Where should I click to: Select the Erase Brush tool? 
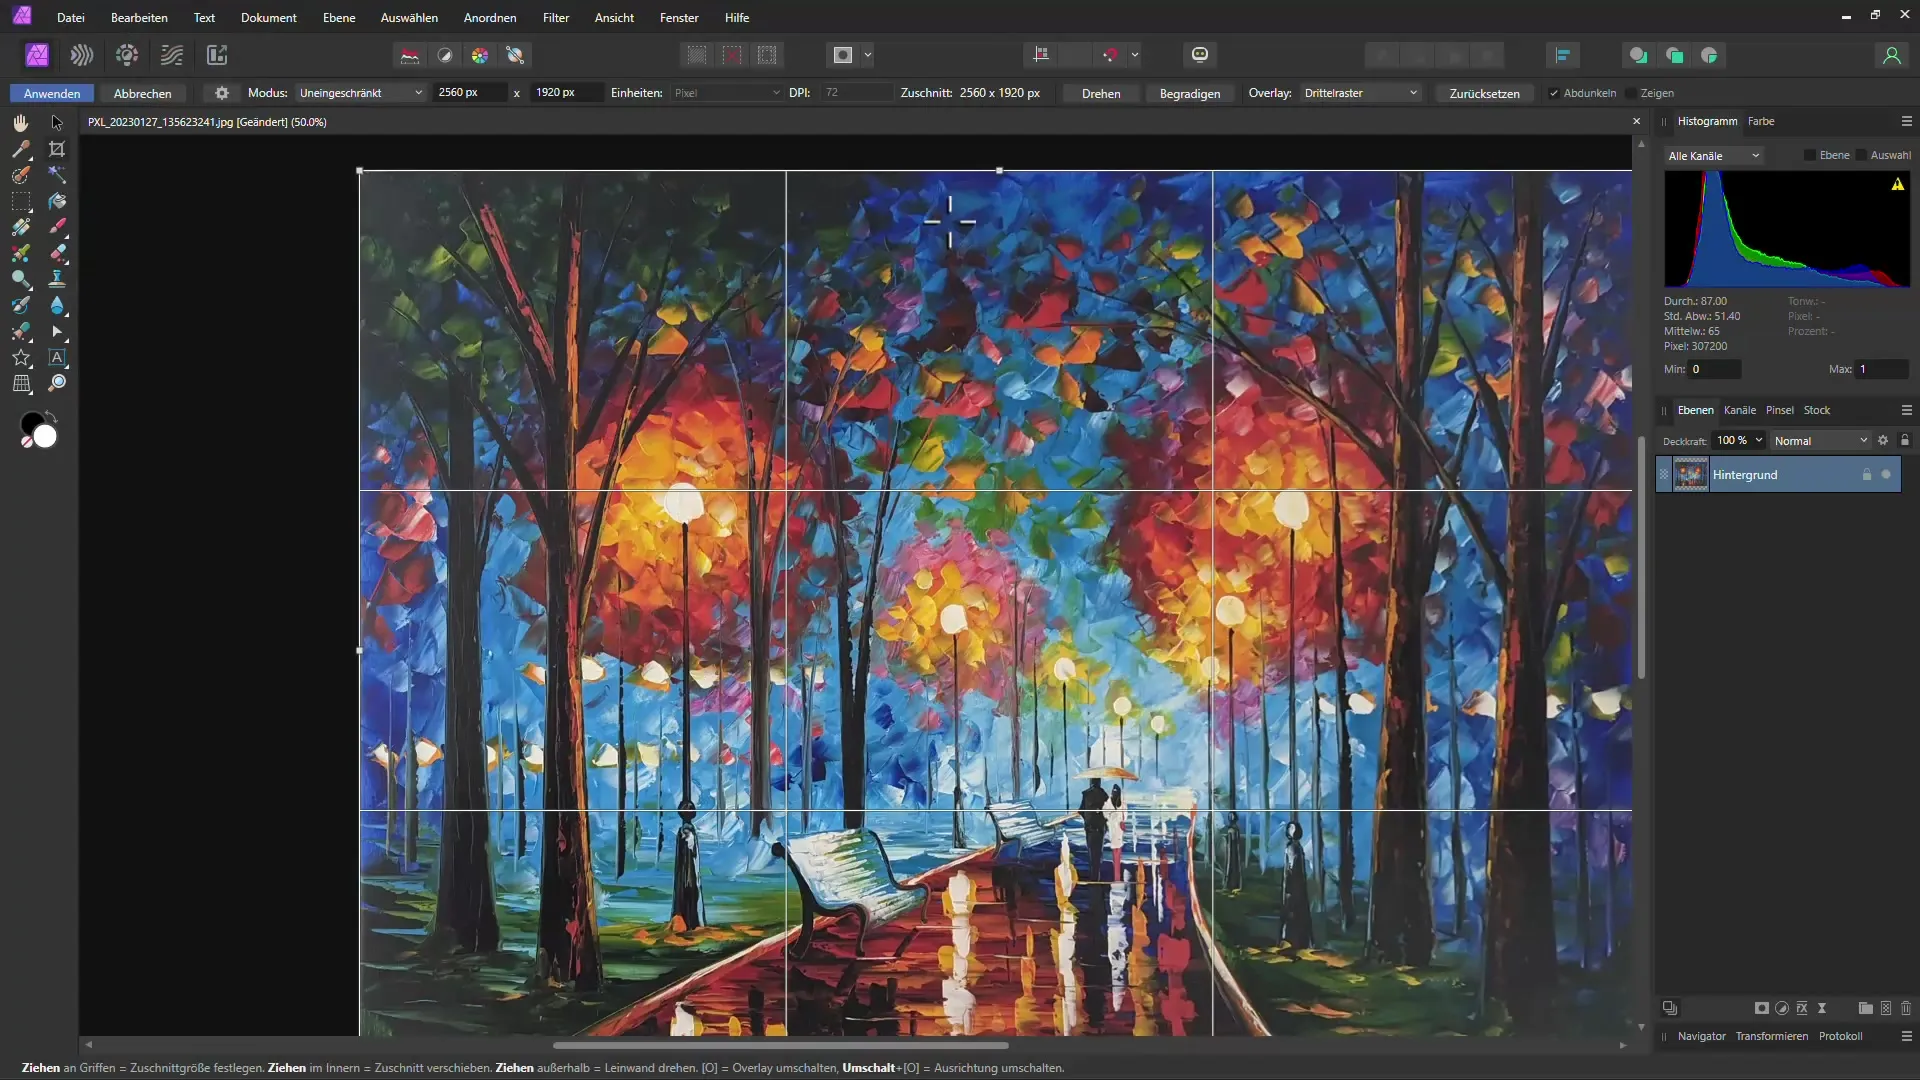tap(57, 253)
